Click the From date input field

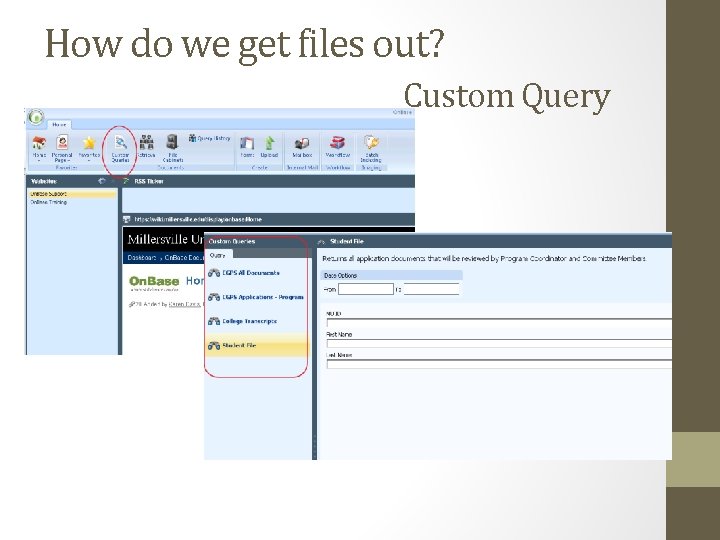(366, 289)
